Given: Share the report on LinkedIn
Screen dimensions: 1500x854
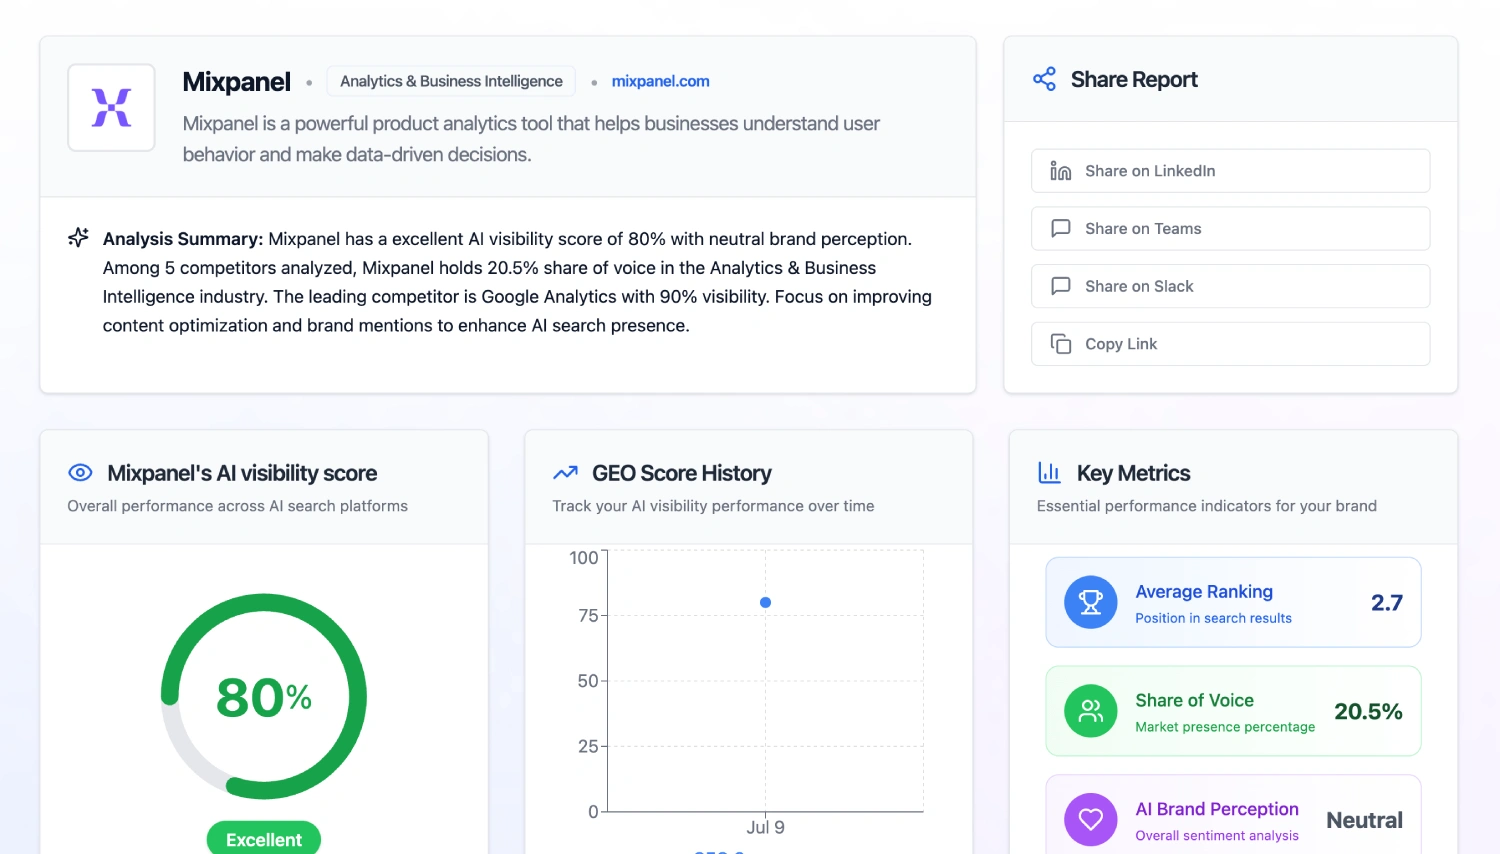Looking at the screenshot, I should 1230,171.
